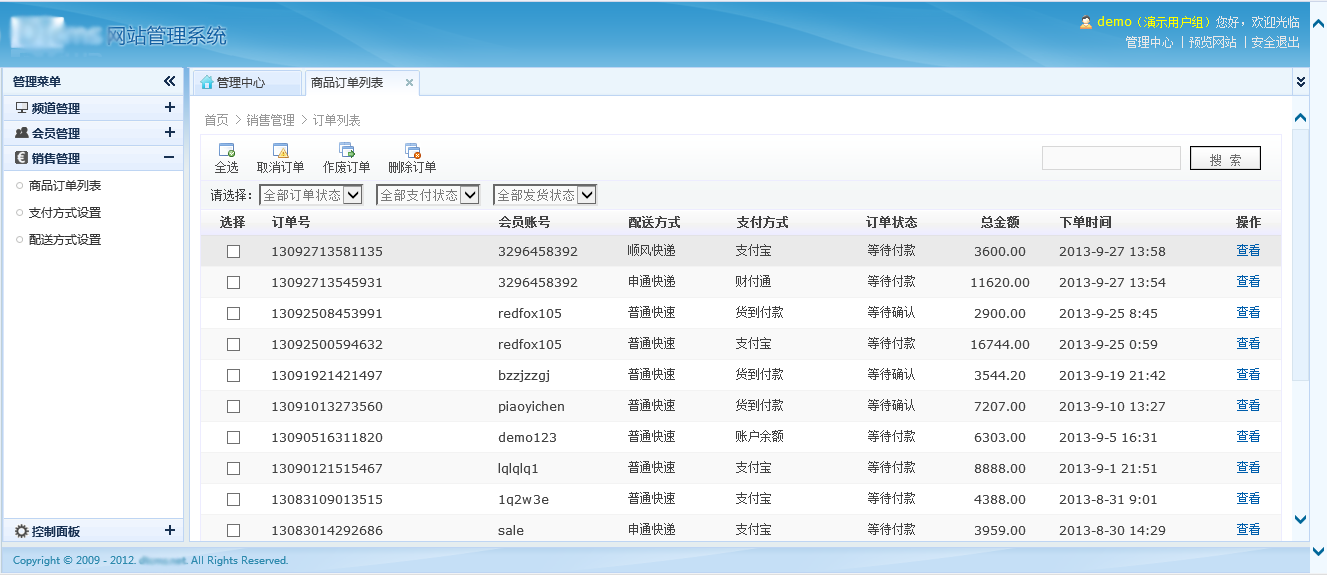Screen dimensions: 1327x575
Task: Click the 删除订单 delete order icon
Action: click(413, 150)
